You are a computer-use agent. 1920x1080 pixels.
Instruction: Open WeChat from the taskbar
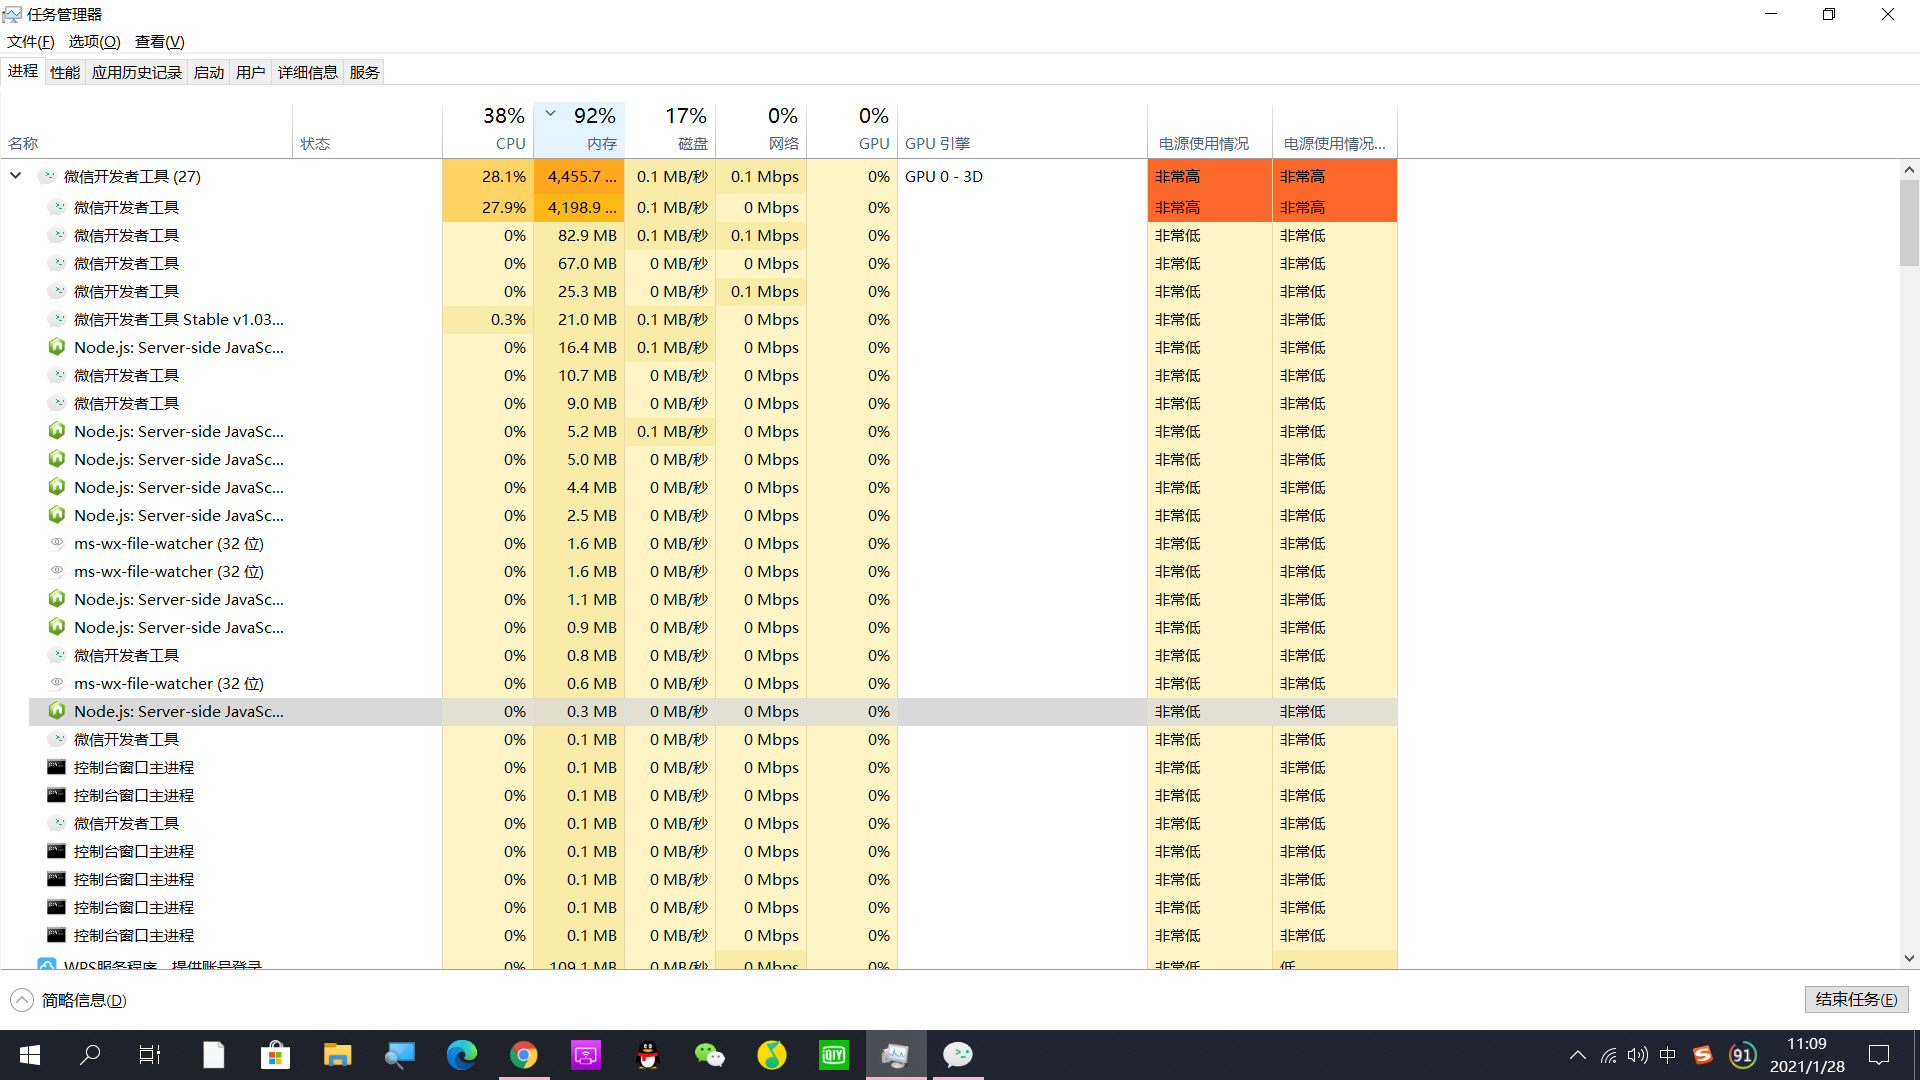click(709, 1055)
